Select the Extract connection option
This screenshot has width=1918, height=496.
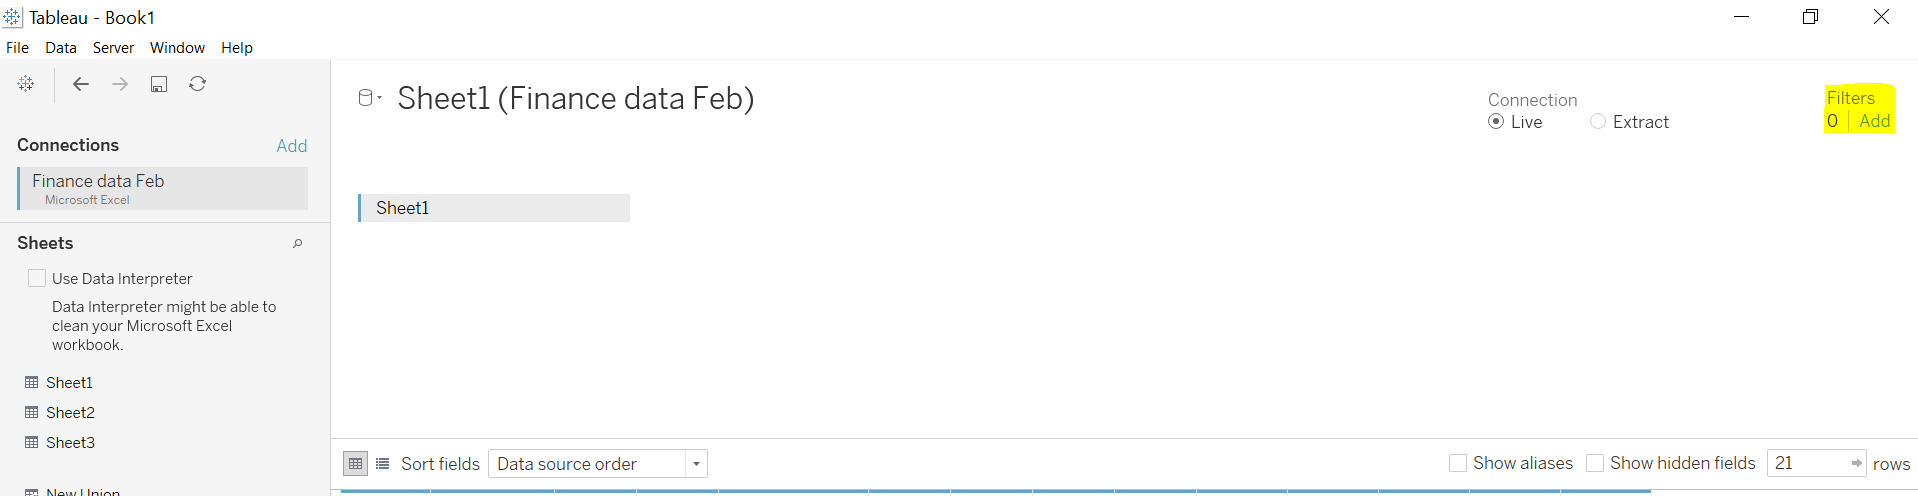[1598, 122]
